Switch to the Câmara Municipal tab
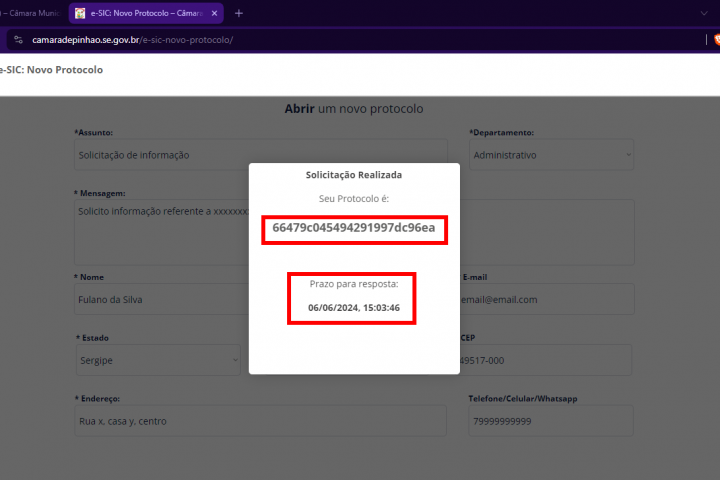The height and width of the screenshot is (480, 720). (x=30, y=13)
